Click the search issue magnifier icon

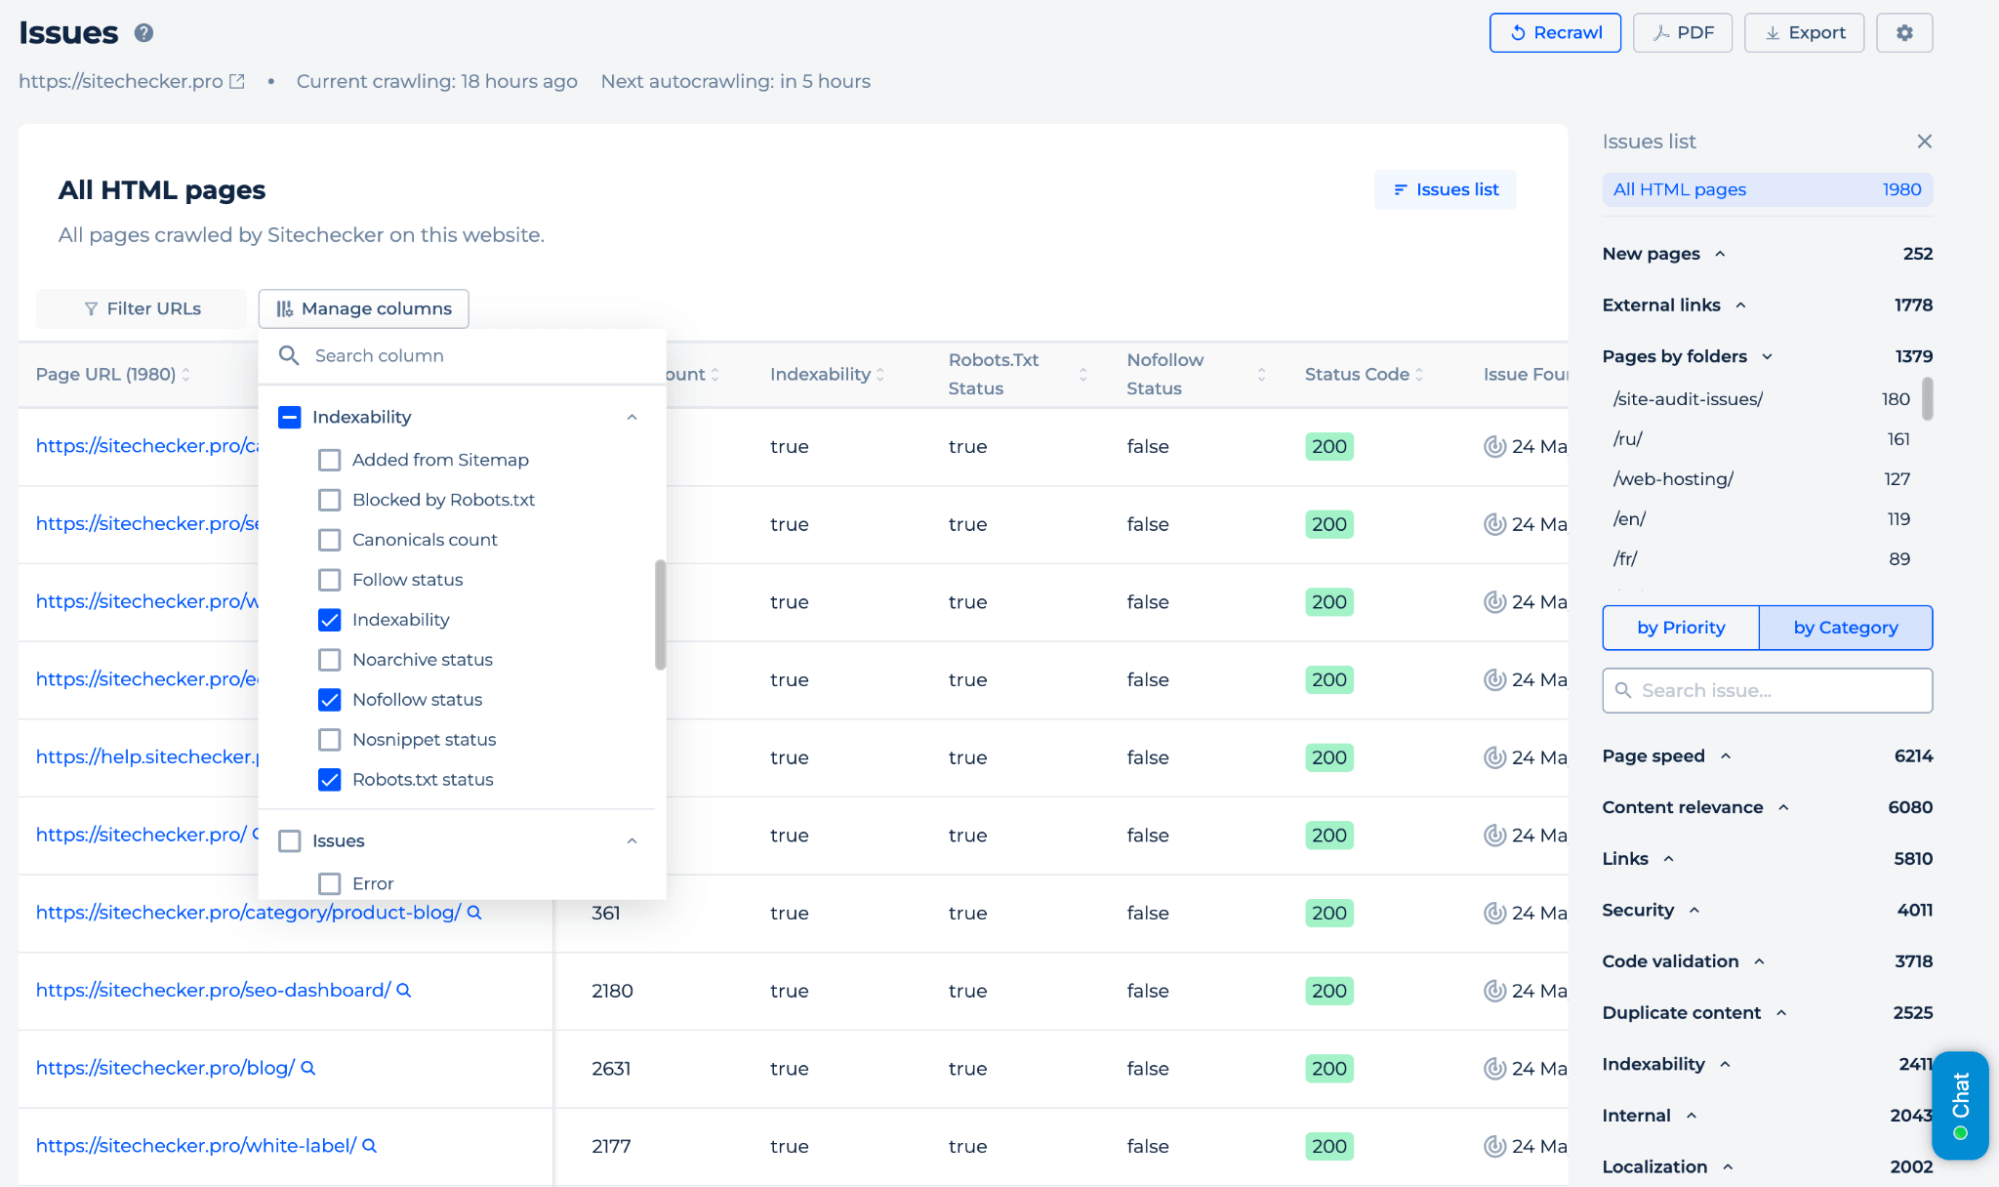pyautogui.click(x=1623, y=690)
